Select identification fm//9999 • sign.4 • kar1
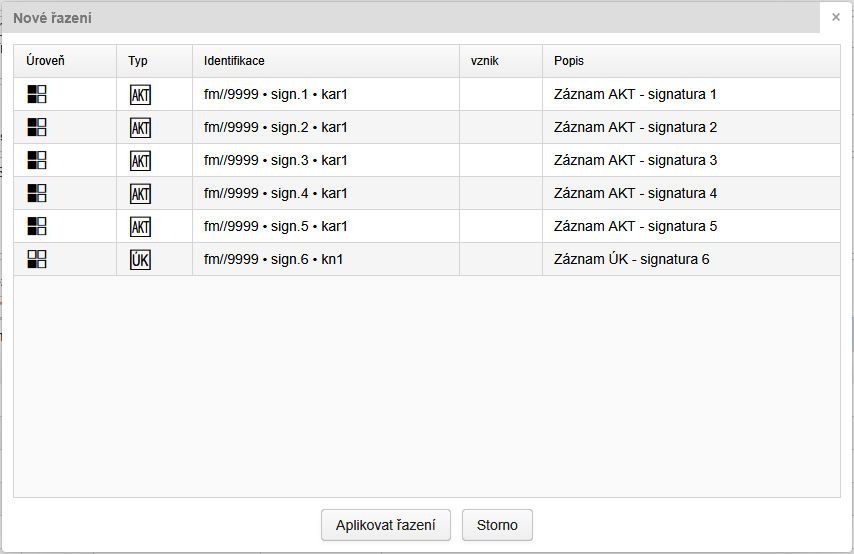 point(275,194)
